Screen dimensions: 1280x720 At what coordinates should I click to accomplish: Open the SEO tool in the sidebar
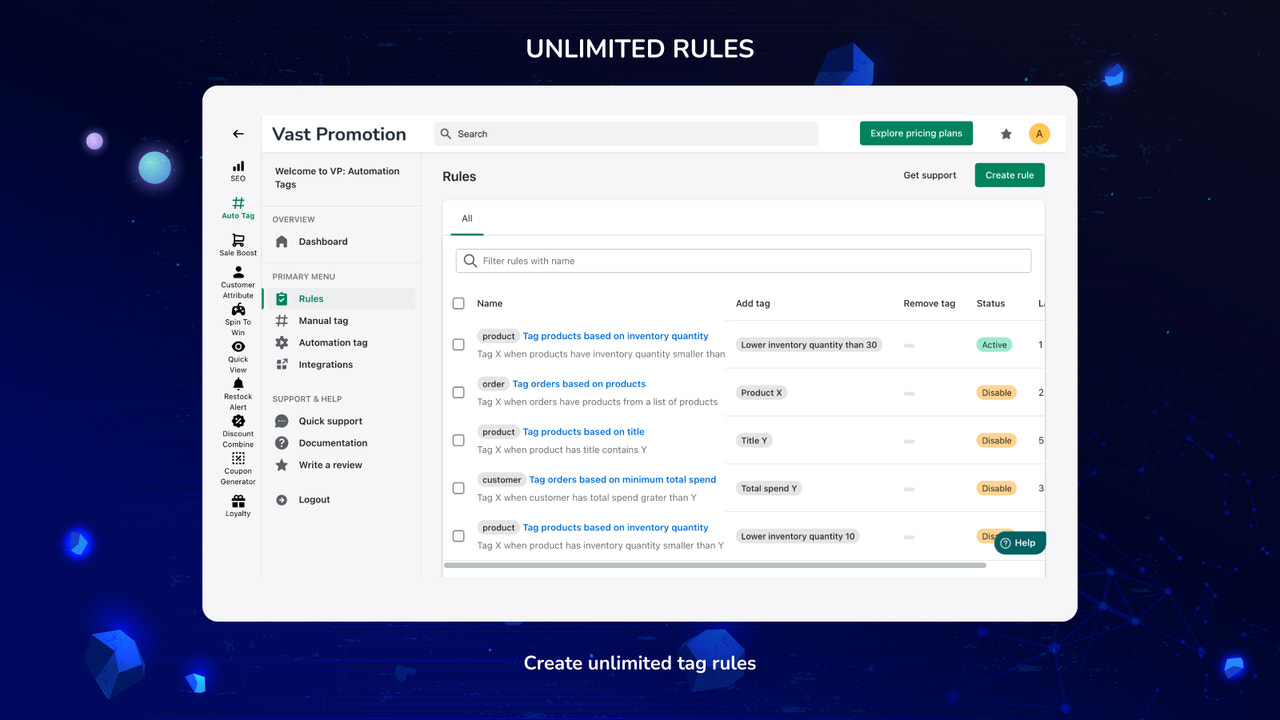tap(237, 170)
